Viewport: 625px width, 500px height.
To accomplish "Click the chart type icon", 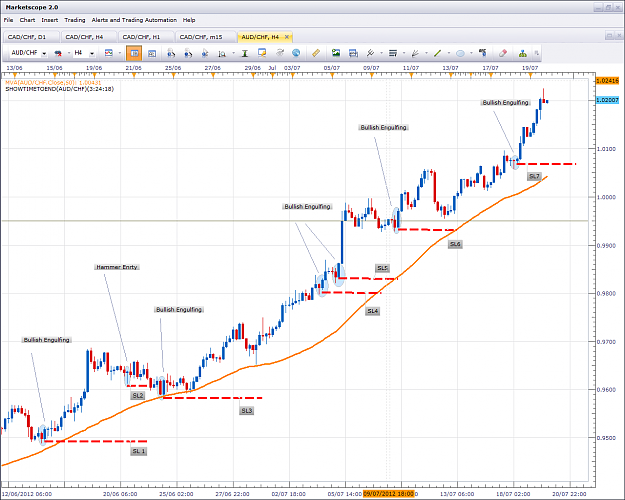I will 108,53.
